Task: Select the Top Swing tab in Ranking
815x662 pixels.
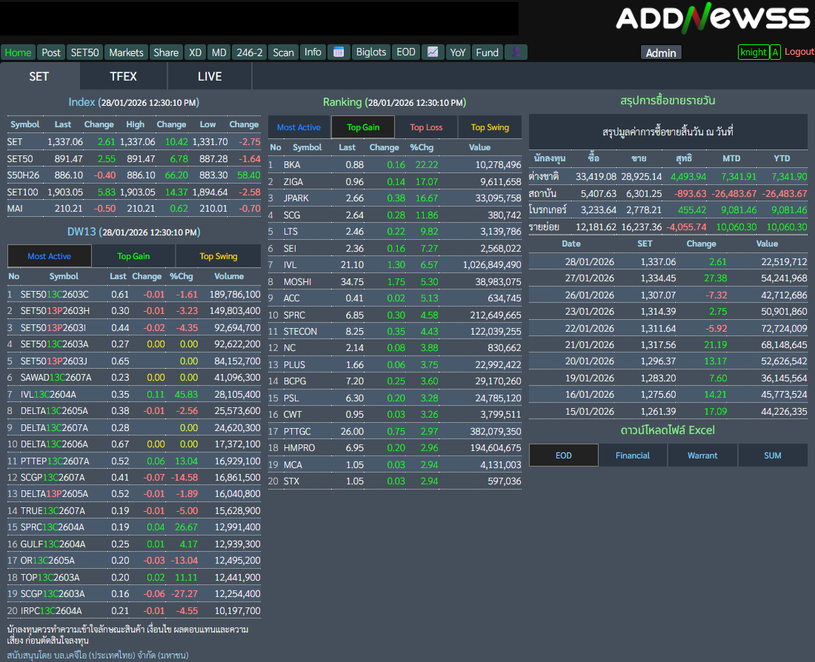Action: click(490, 127)
